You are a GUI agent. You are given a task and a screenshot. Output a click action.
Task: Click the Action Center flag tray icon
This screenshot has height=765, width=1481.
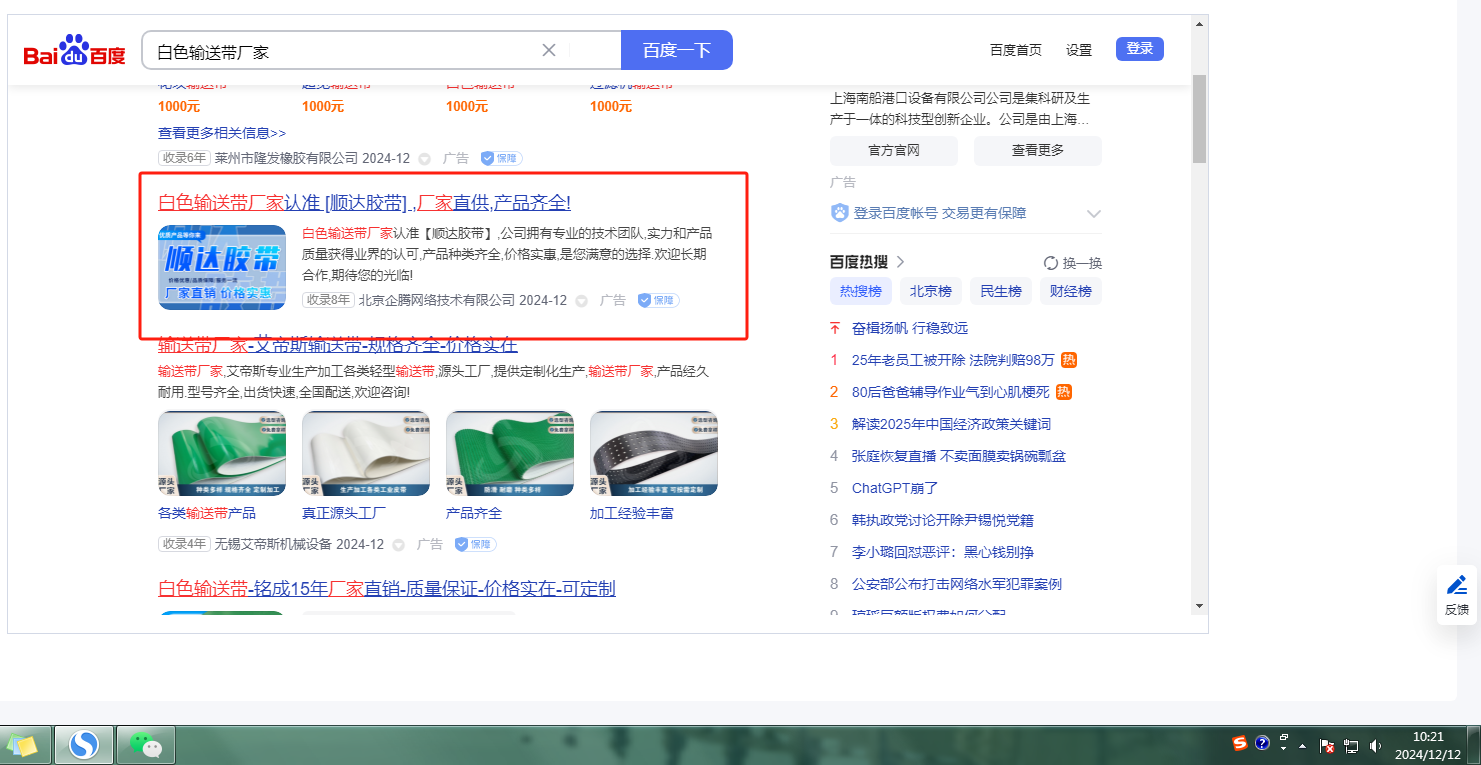click(1328, 746)
